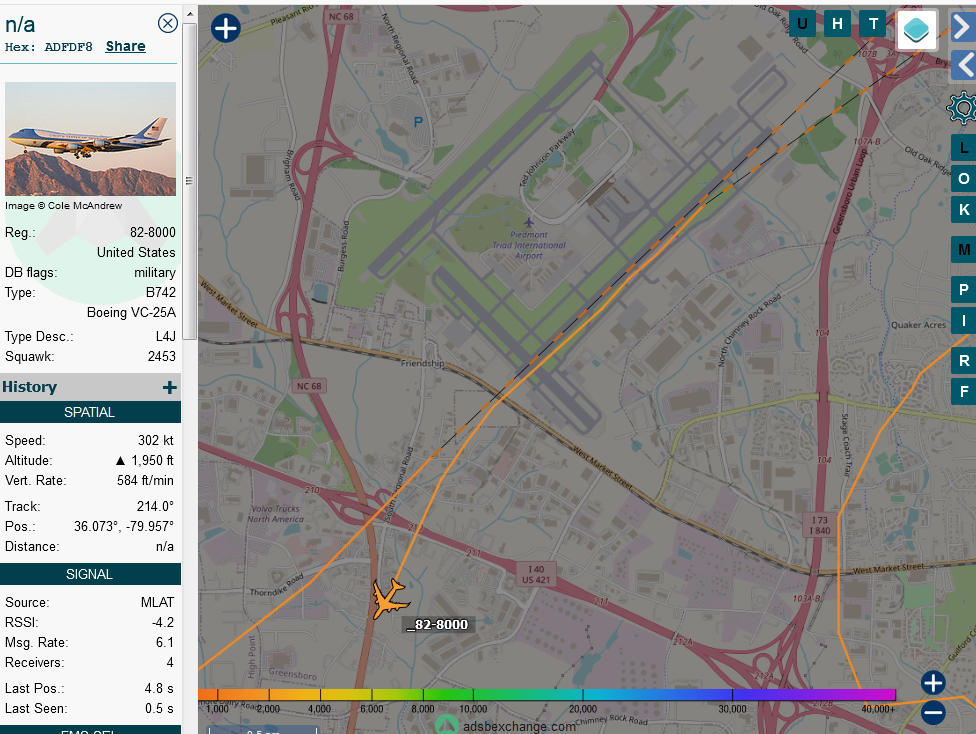This screenshot has width=976, height=734.
Task: Zoom out with the map minus button
Action: pyautogui.click(x=932, y=712)
